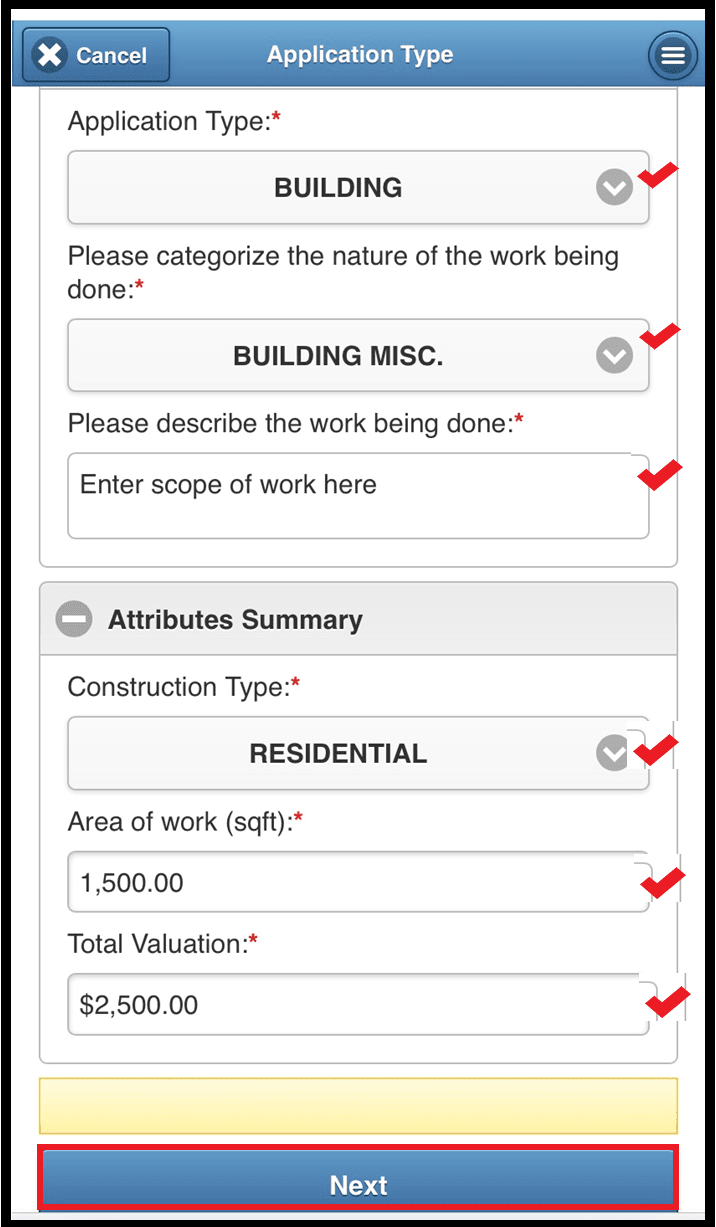Click red checkmark beside the $2,500.00 field

click(x=667, y=1001)
